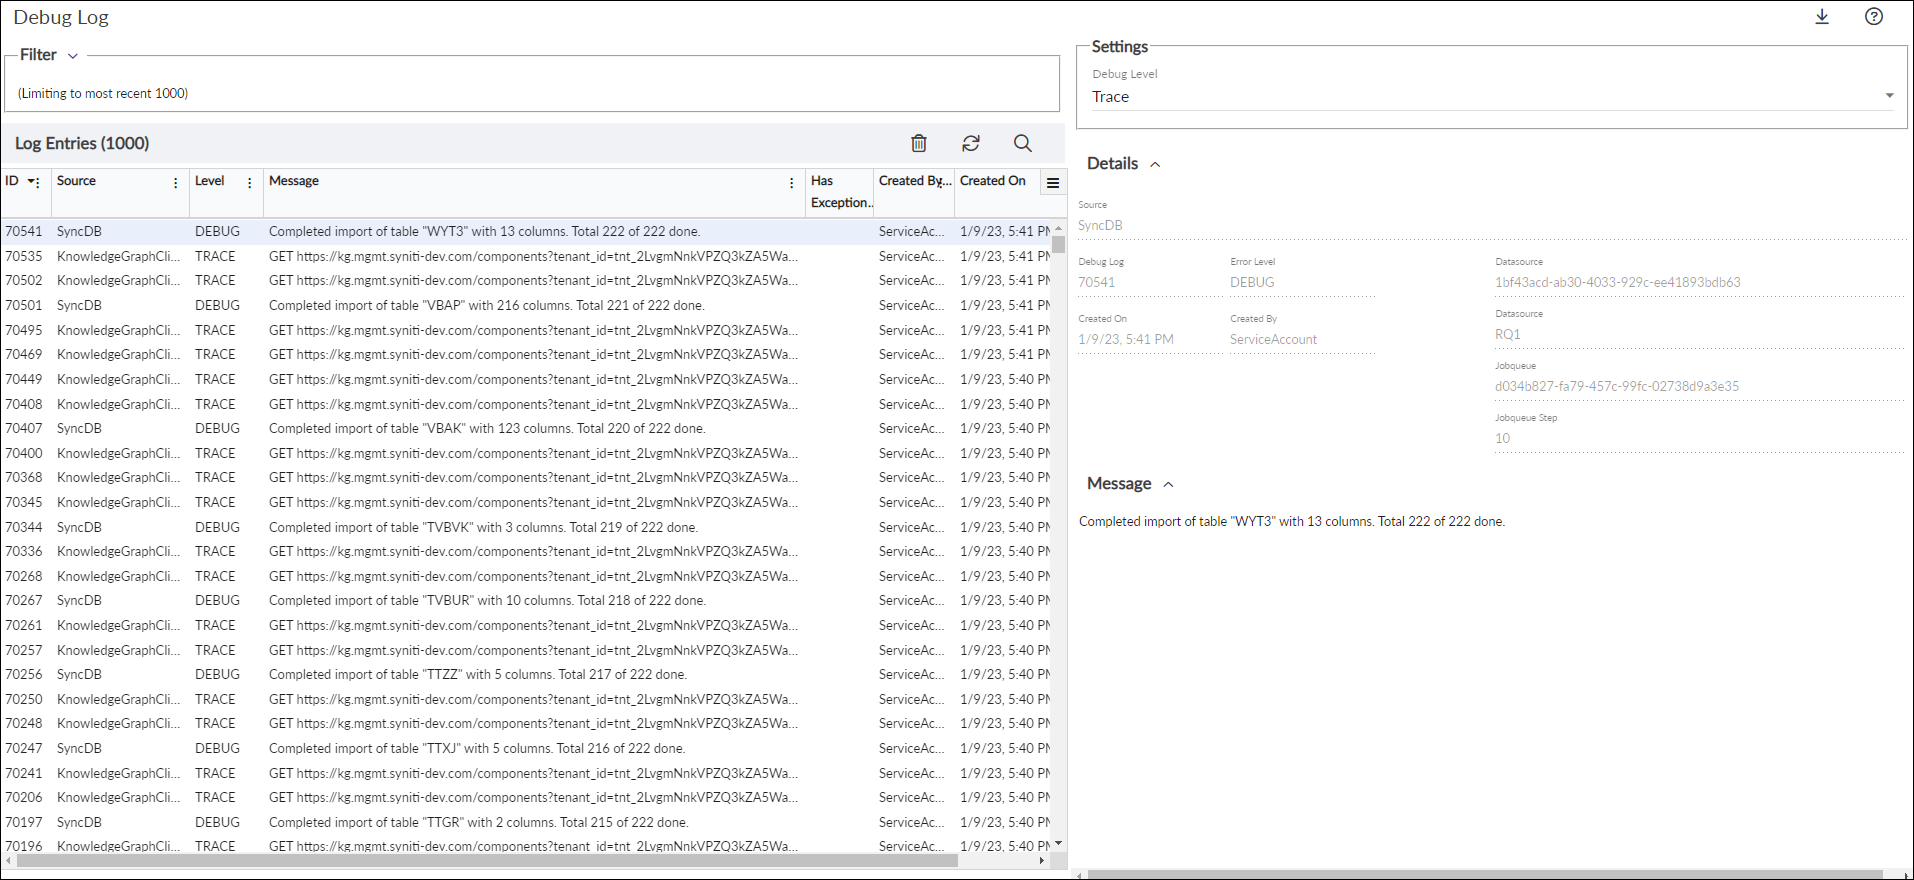The height and width of the screenshot is (880, 1914).
Task: Click the Source column header label
Action: [x=77, y=181]
